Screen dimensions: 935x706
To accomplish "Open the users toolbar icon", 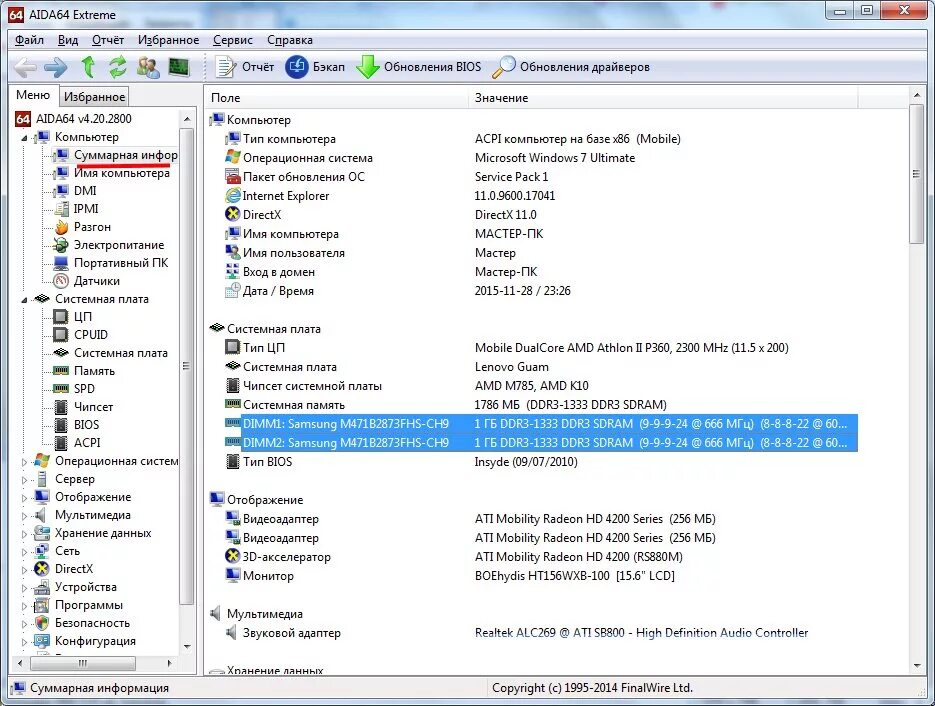I will click(148, 67).
